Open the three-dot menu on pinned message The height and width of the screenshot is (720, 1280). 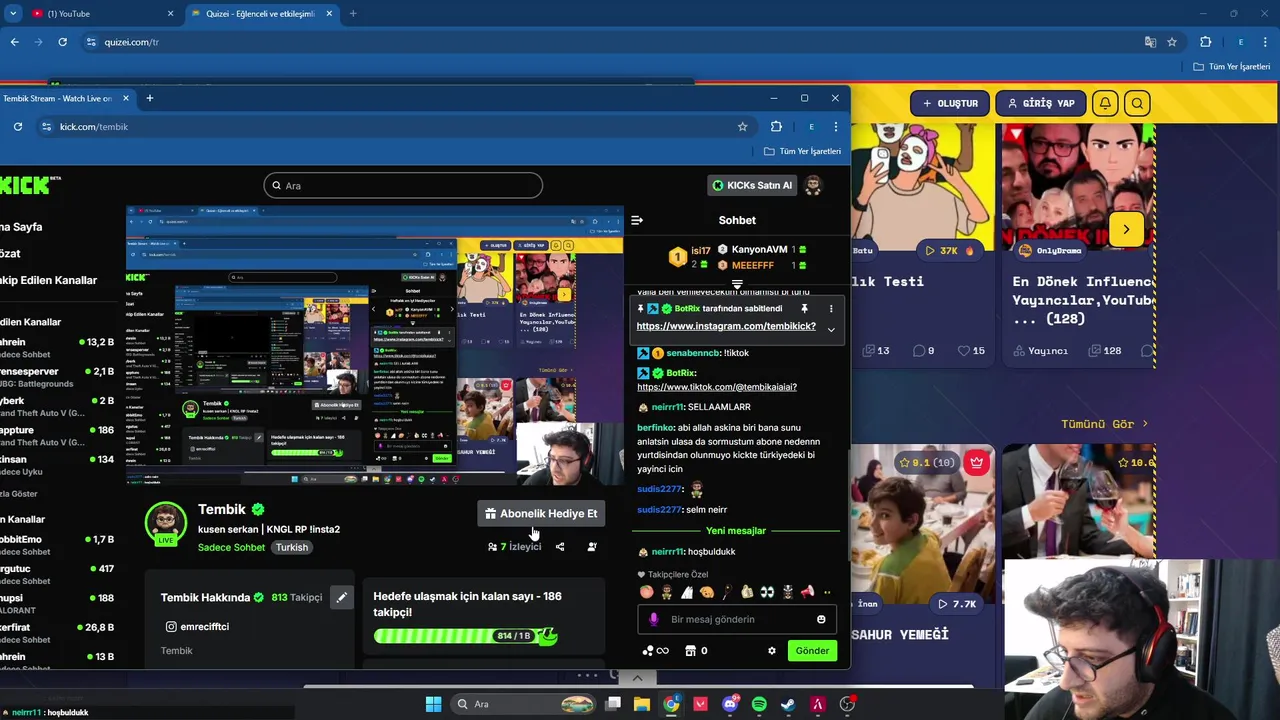[830, 309]
